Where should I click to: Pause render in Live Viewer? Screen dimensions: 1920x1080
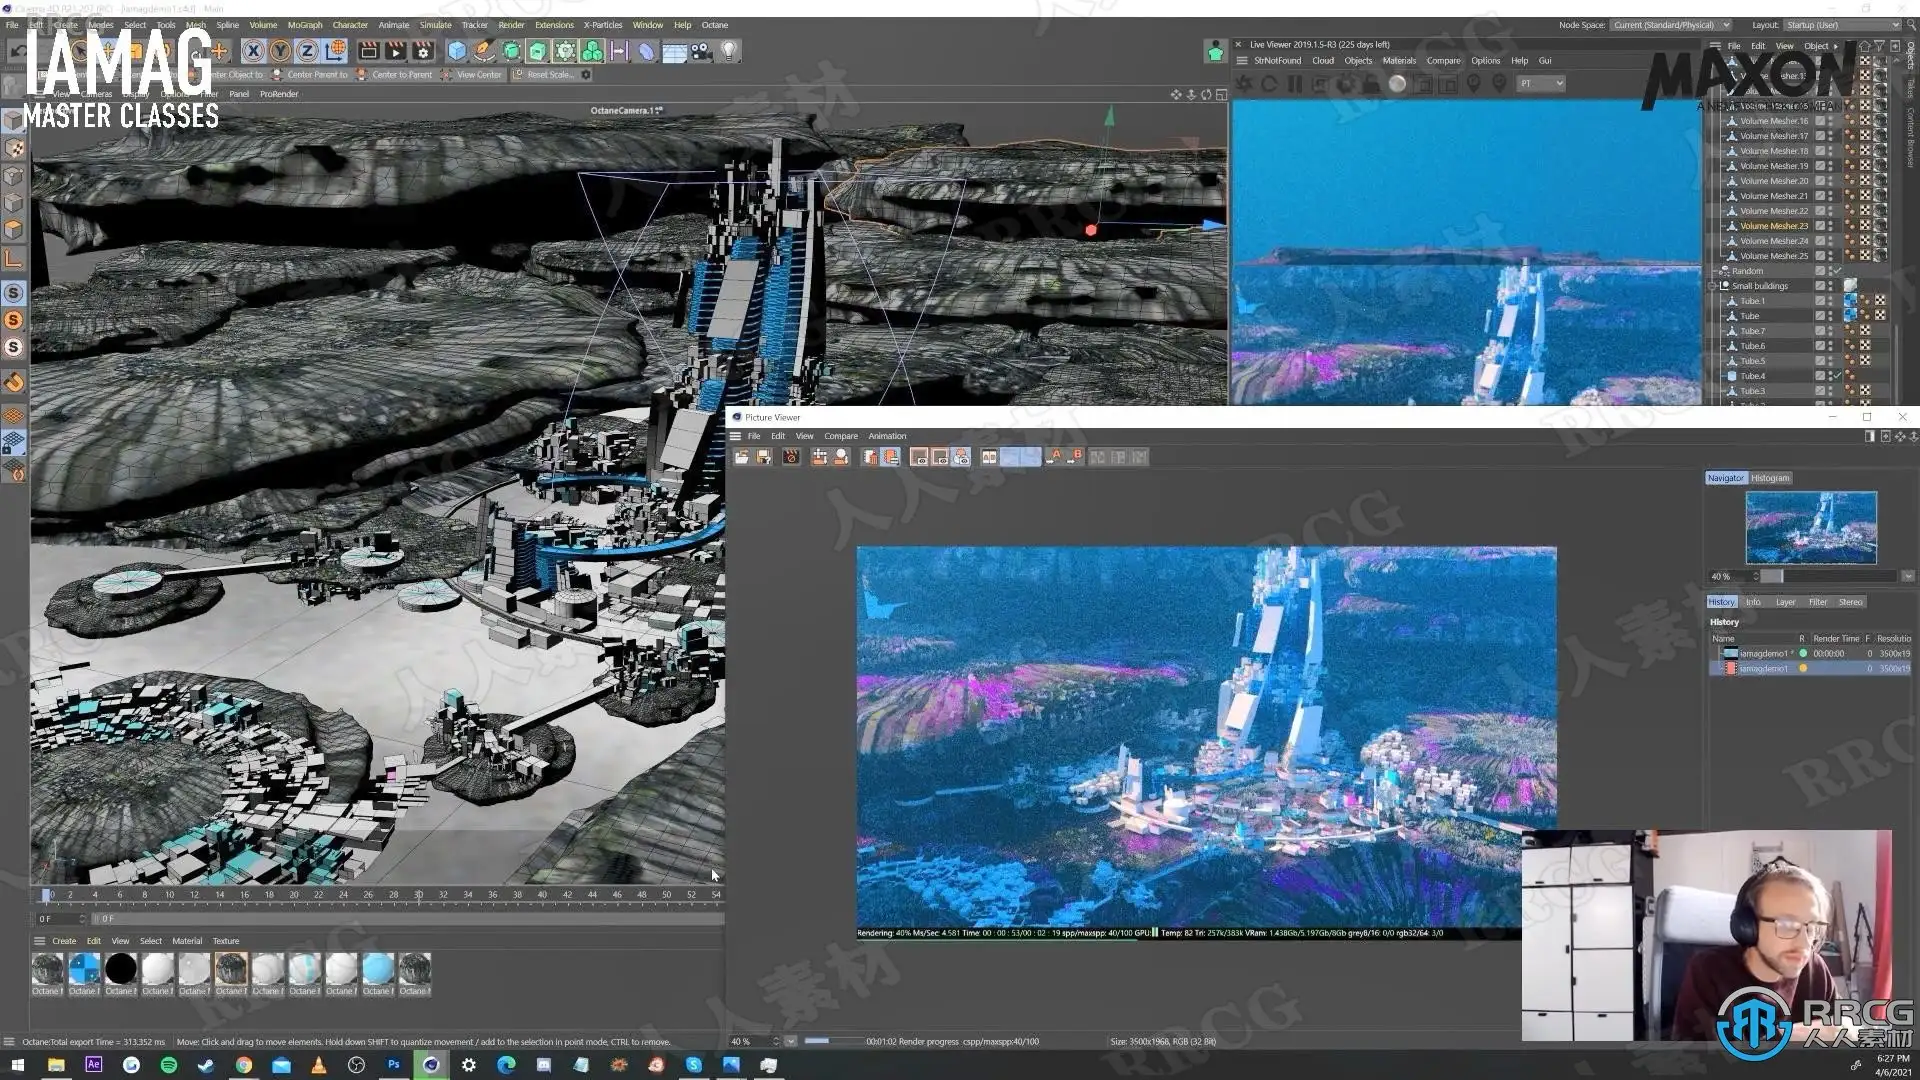(x=1295, y=84)
